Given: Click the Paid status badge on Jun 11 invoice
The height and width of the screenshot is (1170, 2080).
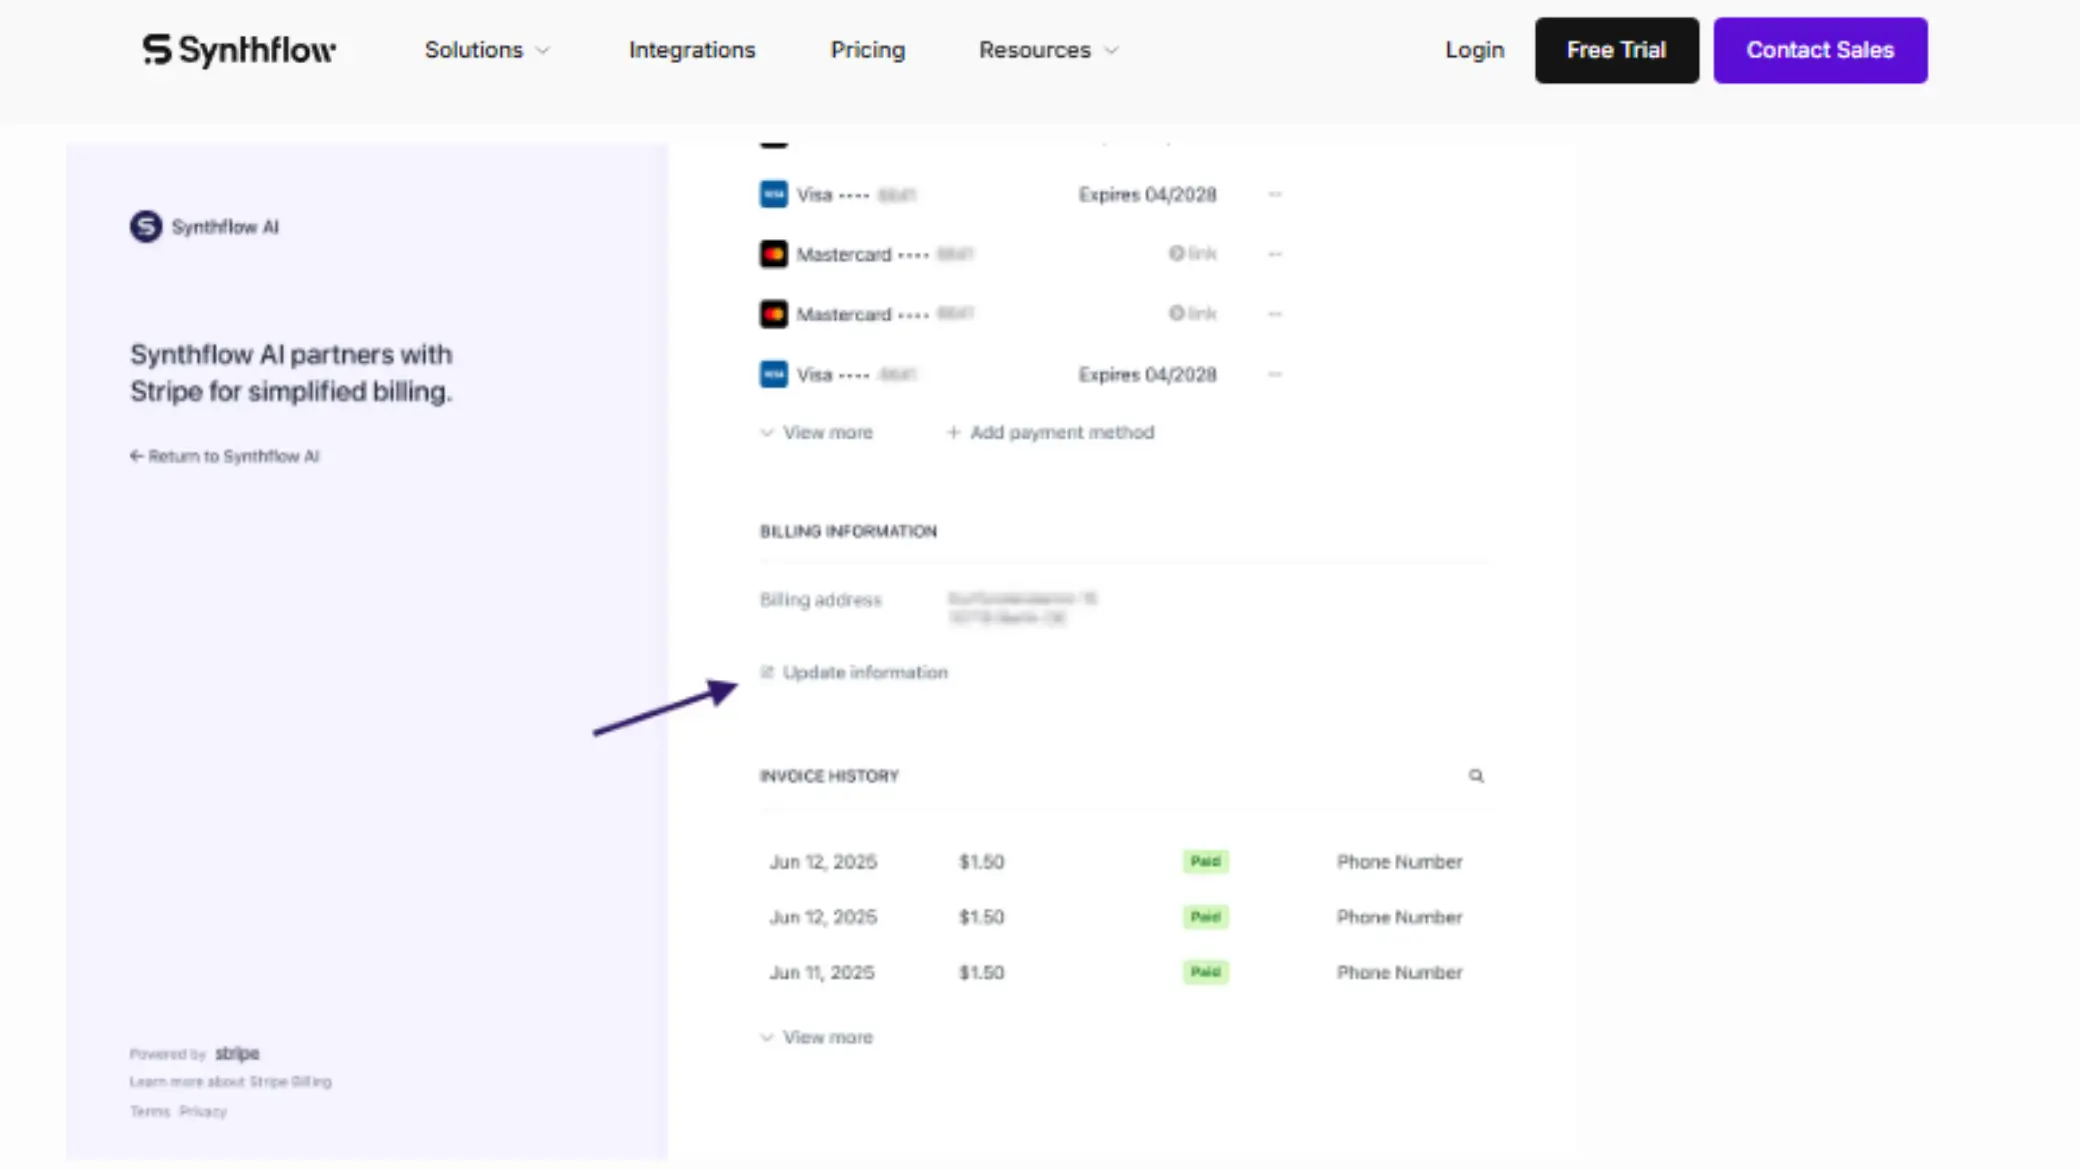Looking at the screenshot, I should (x=1205, y=971).
